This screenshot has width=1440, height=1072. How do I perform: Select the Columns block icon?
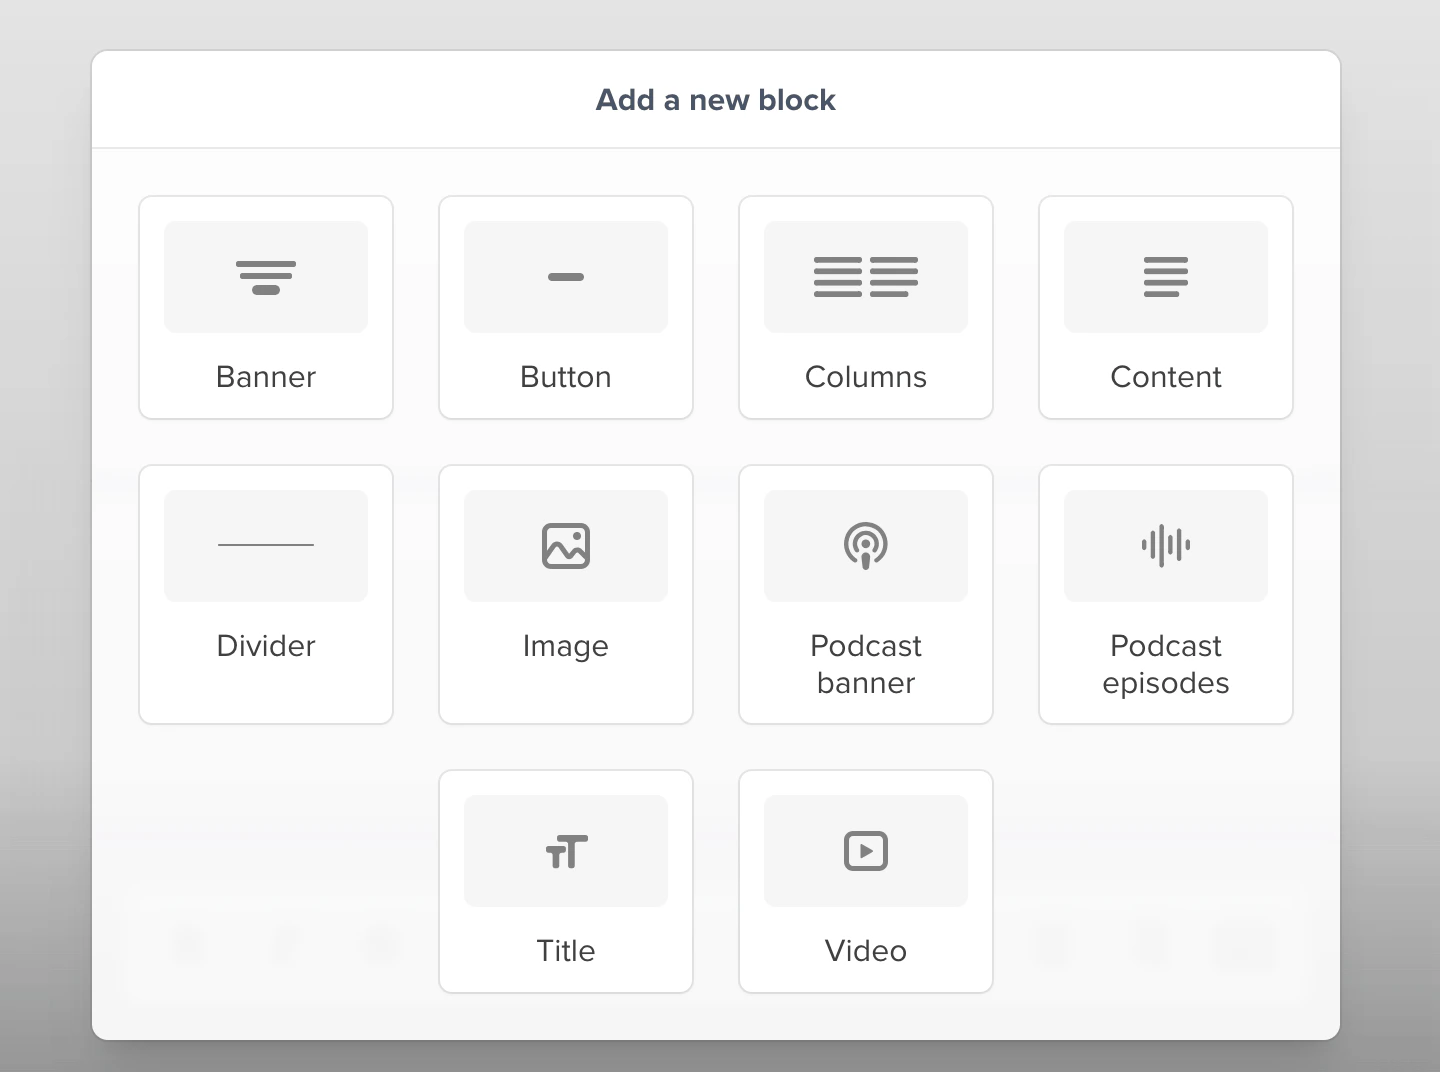(865, 277)
